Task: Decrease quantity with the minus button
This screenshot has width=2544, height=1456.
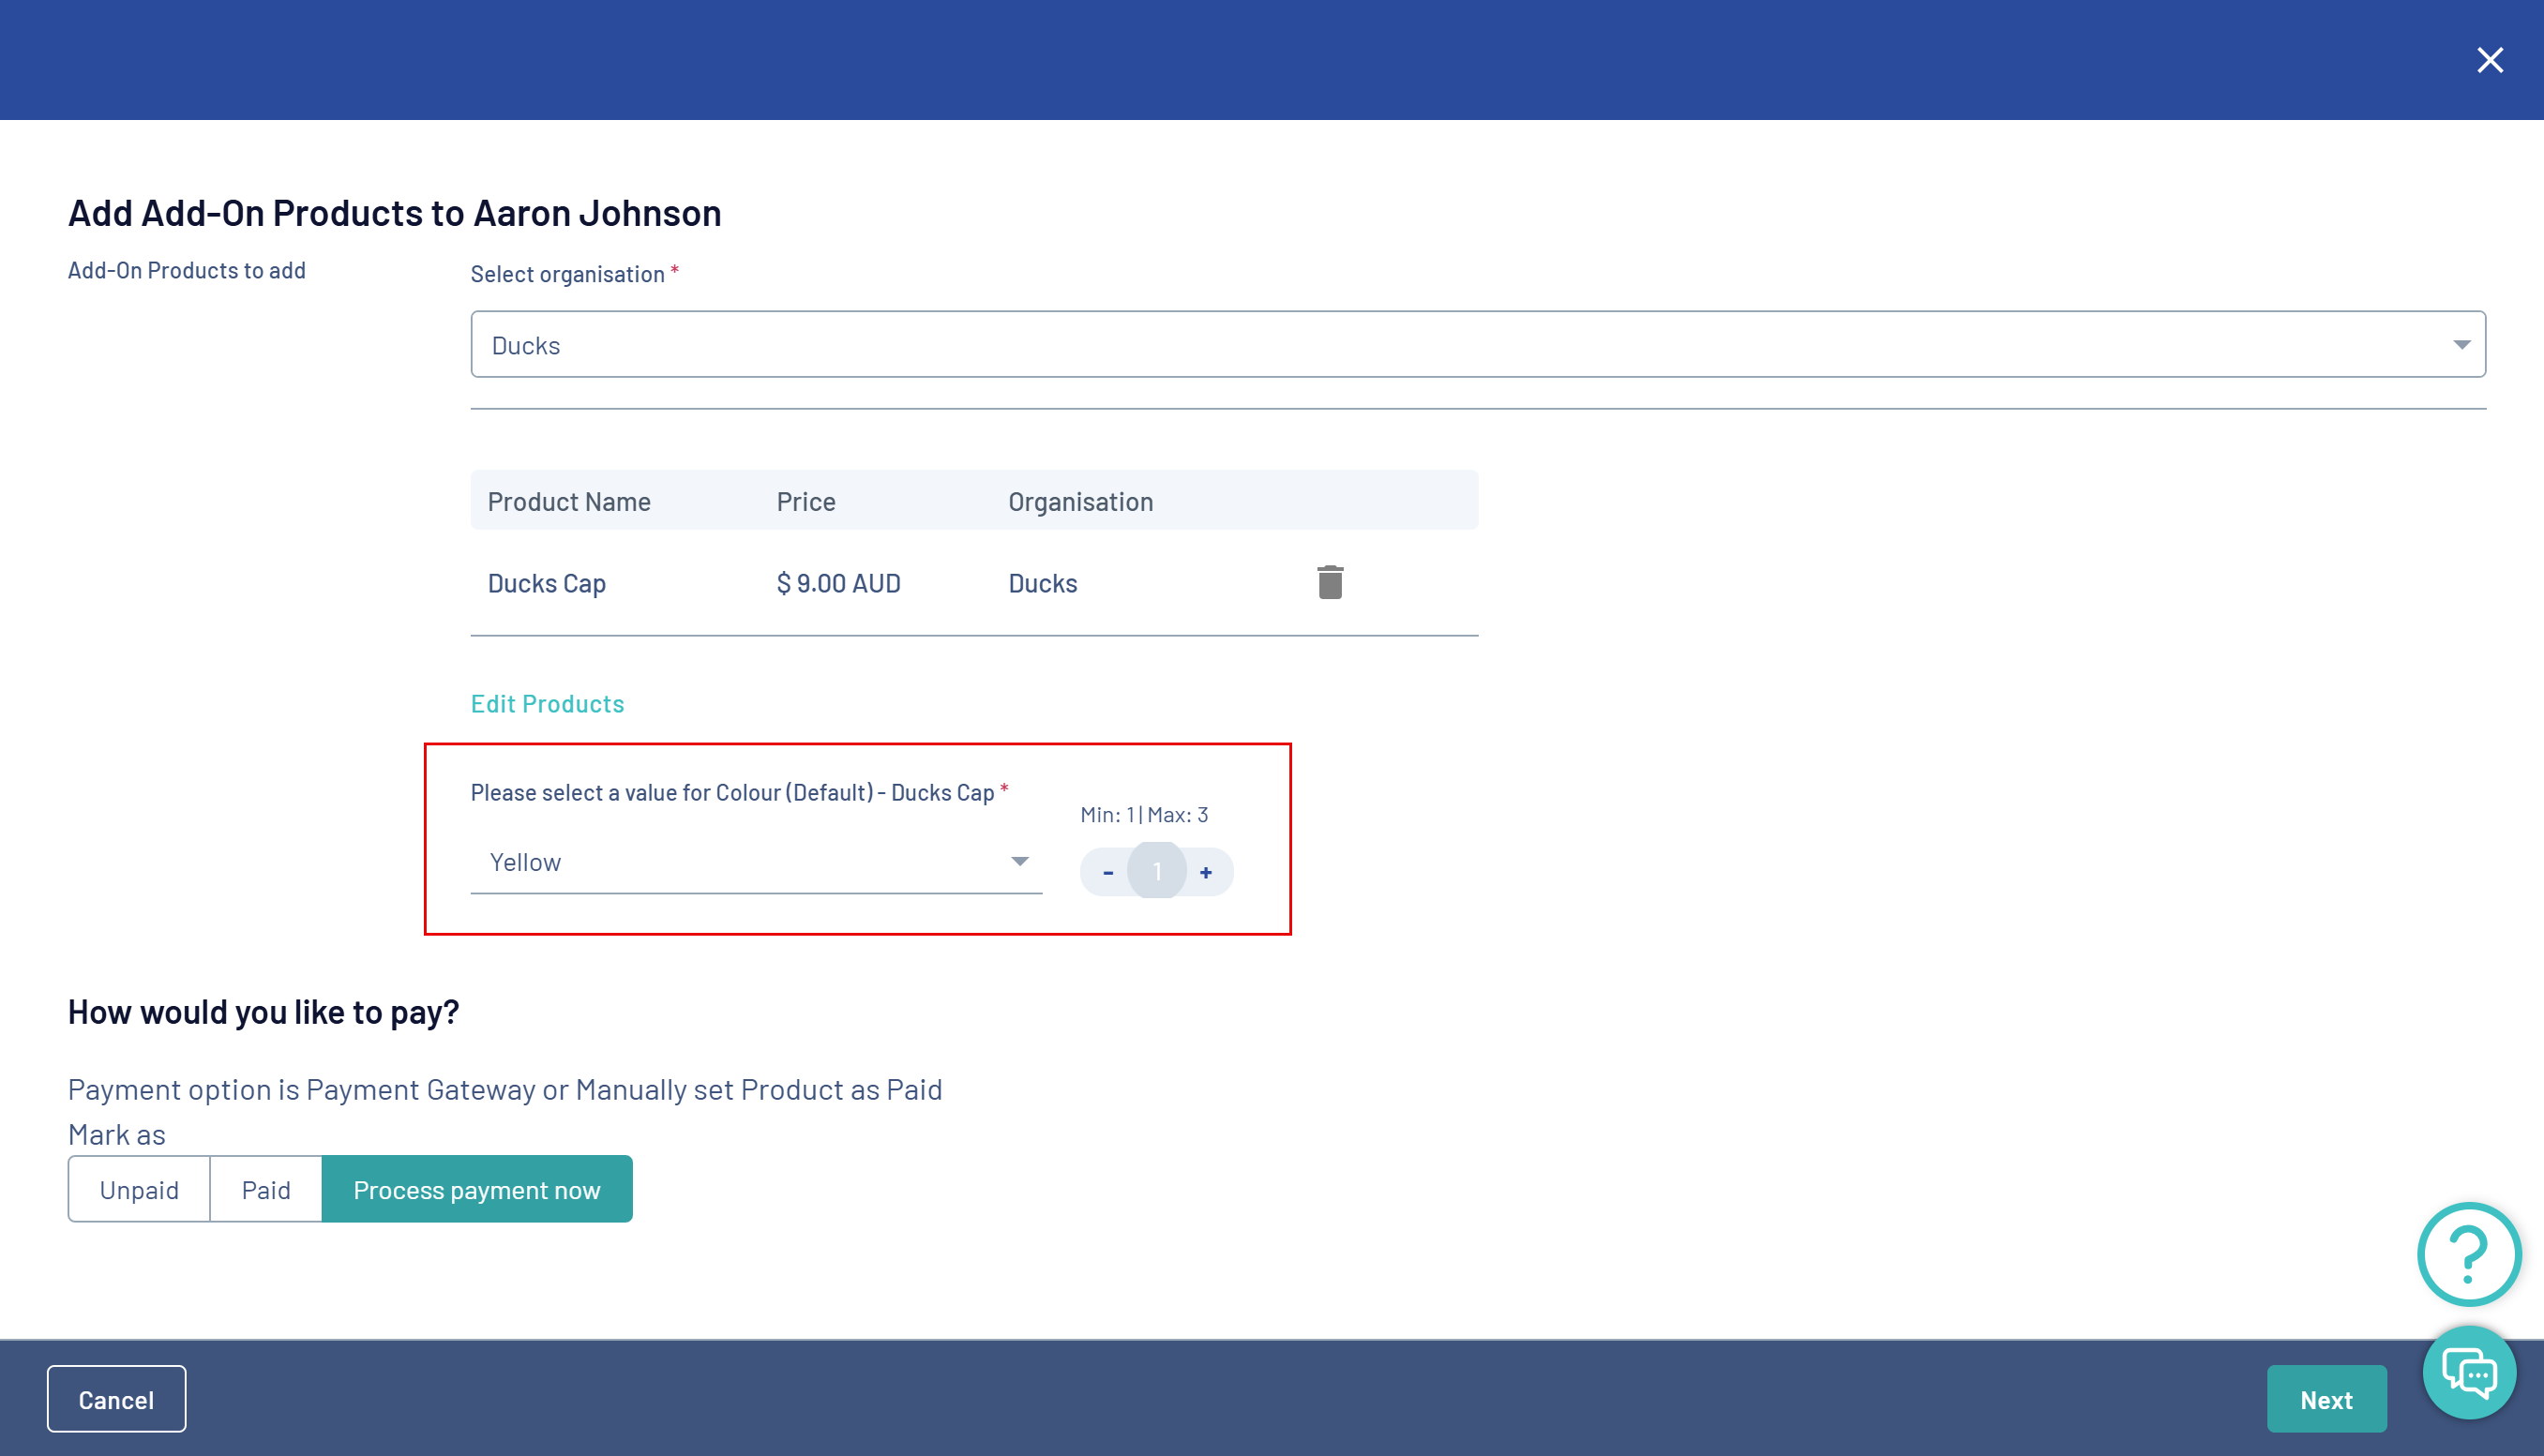Action: 1108,872
